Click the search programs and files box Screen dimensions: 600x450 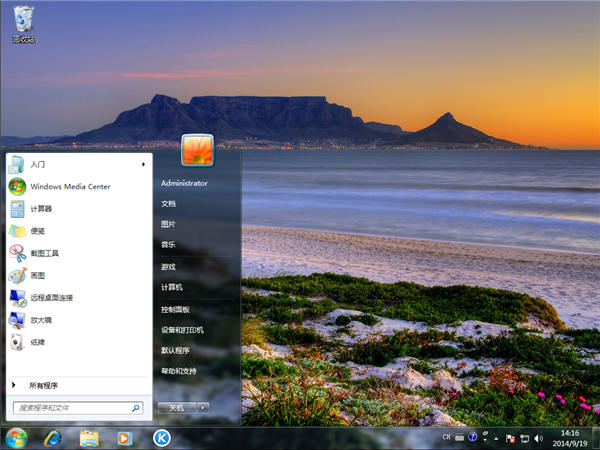click(x=70, y=408)
